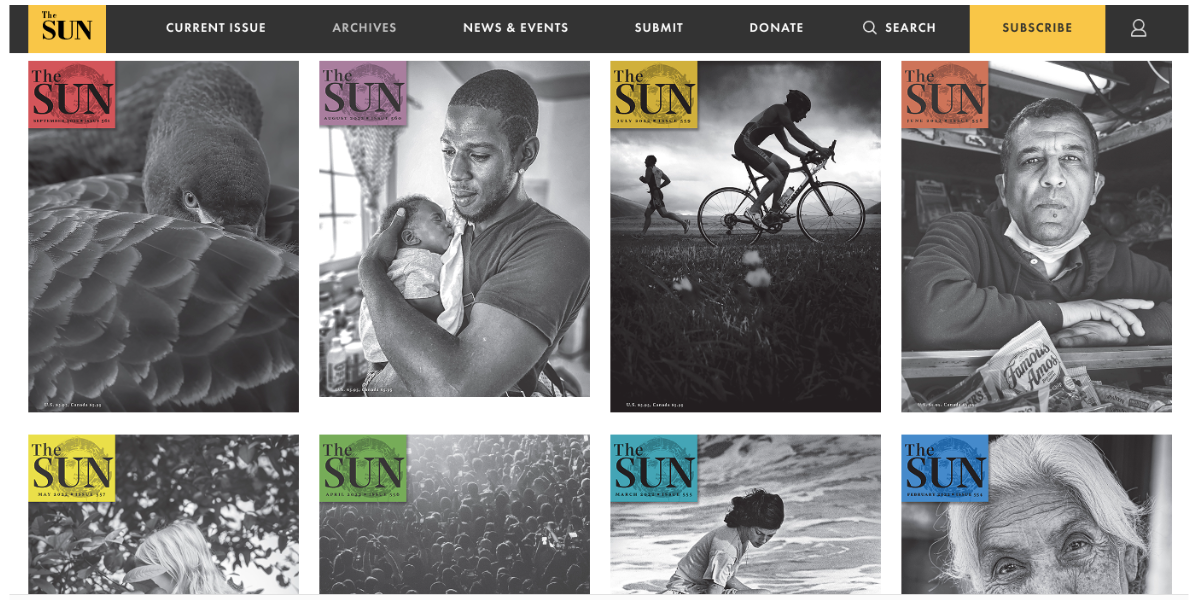The height and width of the screenshot is (600, 1200).
Task: Click the magnifying glass search icon
Action: tap(870, 28)
